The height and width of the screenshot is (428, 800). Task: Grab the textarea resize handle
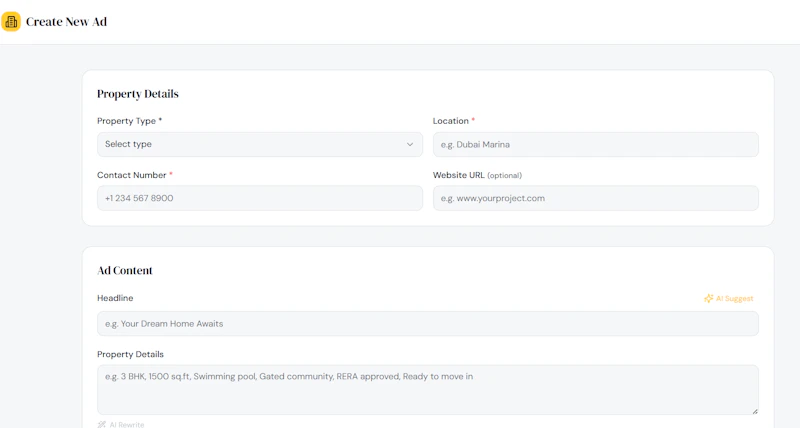pos(755,411)
